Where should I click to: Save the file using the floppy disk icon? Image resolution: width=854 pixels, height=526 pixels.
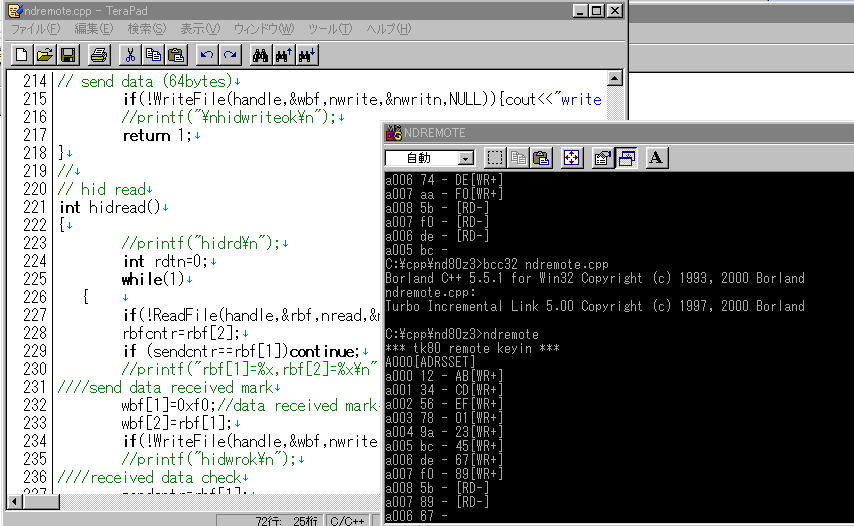[68, 55]
